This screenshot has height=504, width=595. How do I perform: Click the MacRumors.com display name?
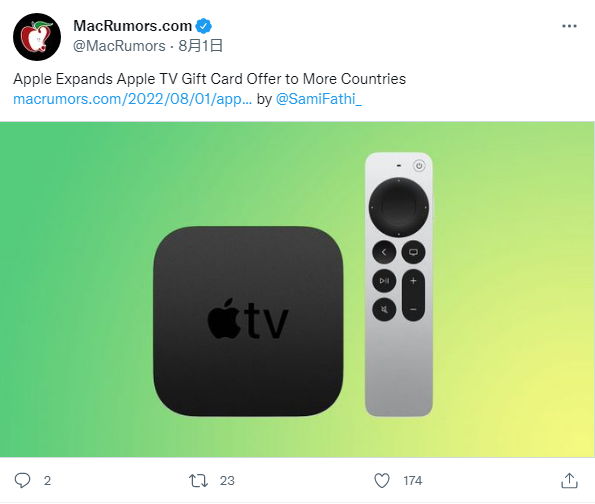click(x=132, y=26)
